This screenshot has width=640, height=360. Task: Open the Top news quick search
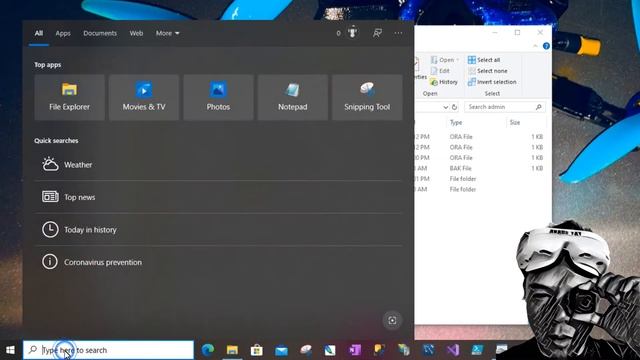(218, 197)
